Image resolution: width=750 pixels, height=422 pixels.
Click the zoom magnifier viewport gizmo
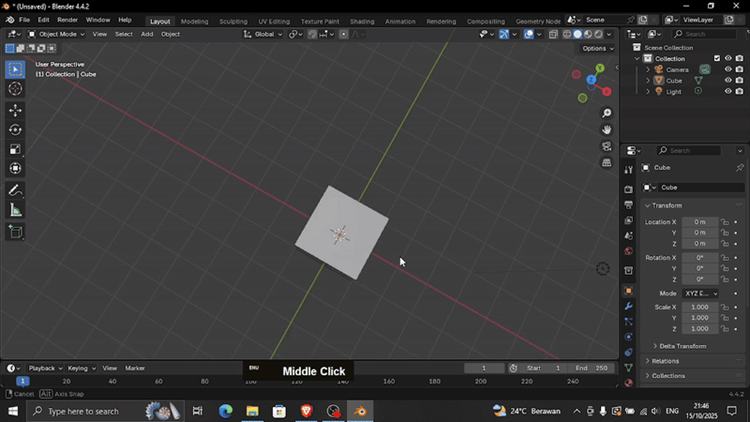point(606,113)
